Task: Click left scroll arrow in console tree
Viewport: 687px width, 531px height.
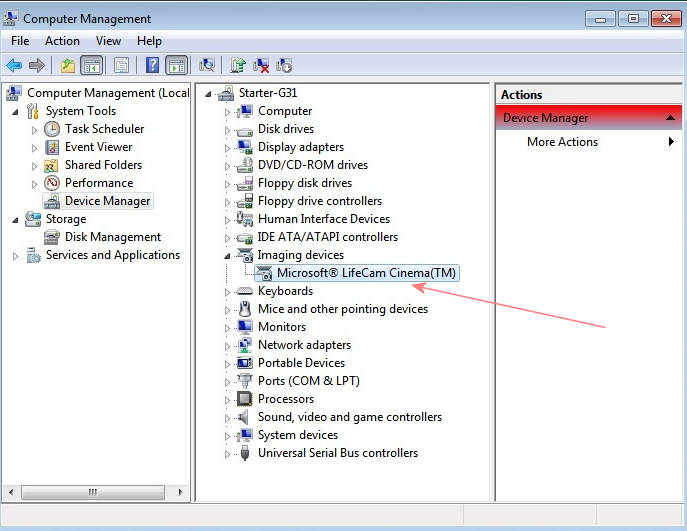Action: tap(11, 492)
